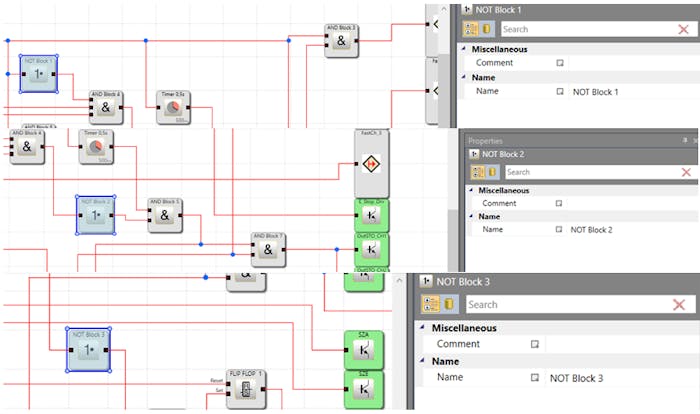Select the NOT Block 3 logic block
This screenshot has width=700, height=414.
point(88,350)
